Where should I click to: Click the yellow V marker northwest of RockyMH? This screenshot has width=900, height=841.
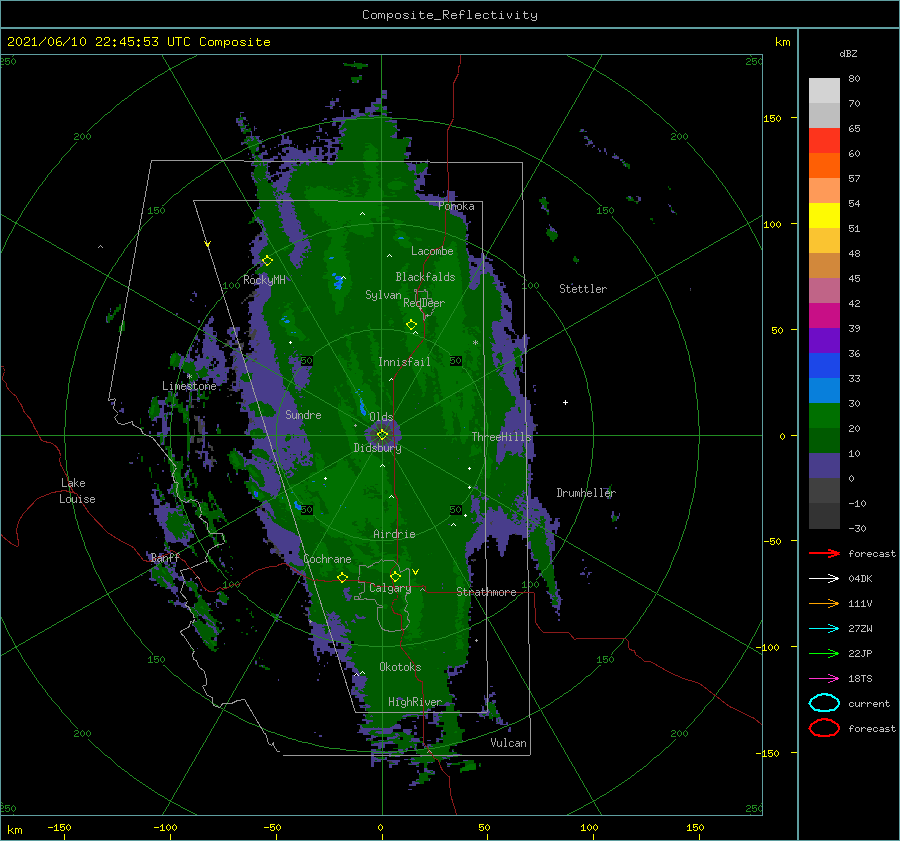click(208, 244)
